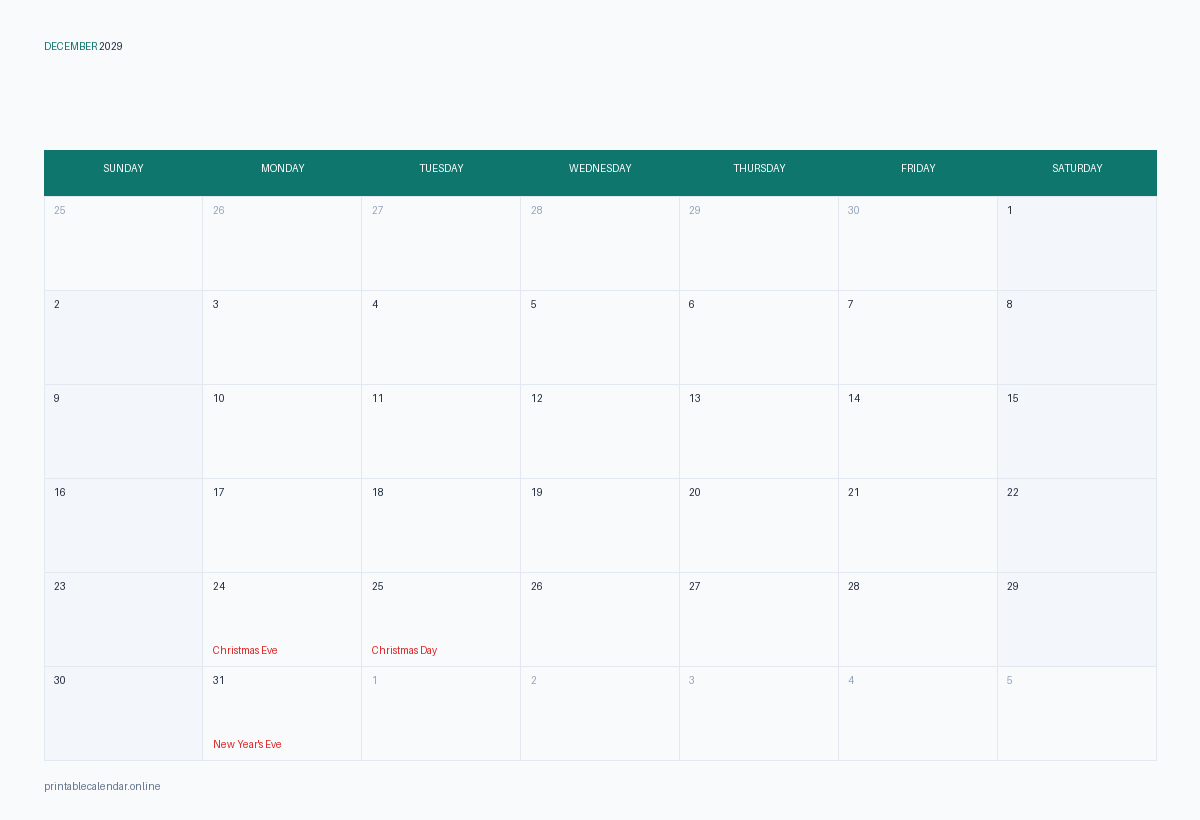Select the date cell numbered 24
1200x820 pixels.
point(282,619)
